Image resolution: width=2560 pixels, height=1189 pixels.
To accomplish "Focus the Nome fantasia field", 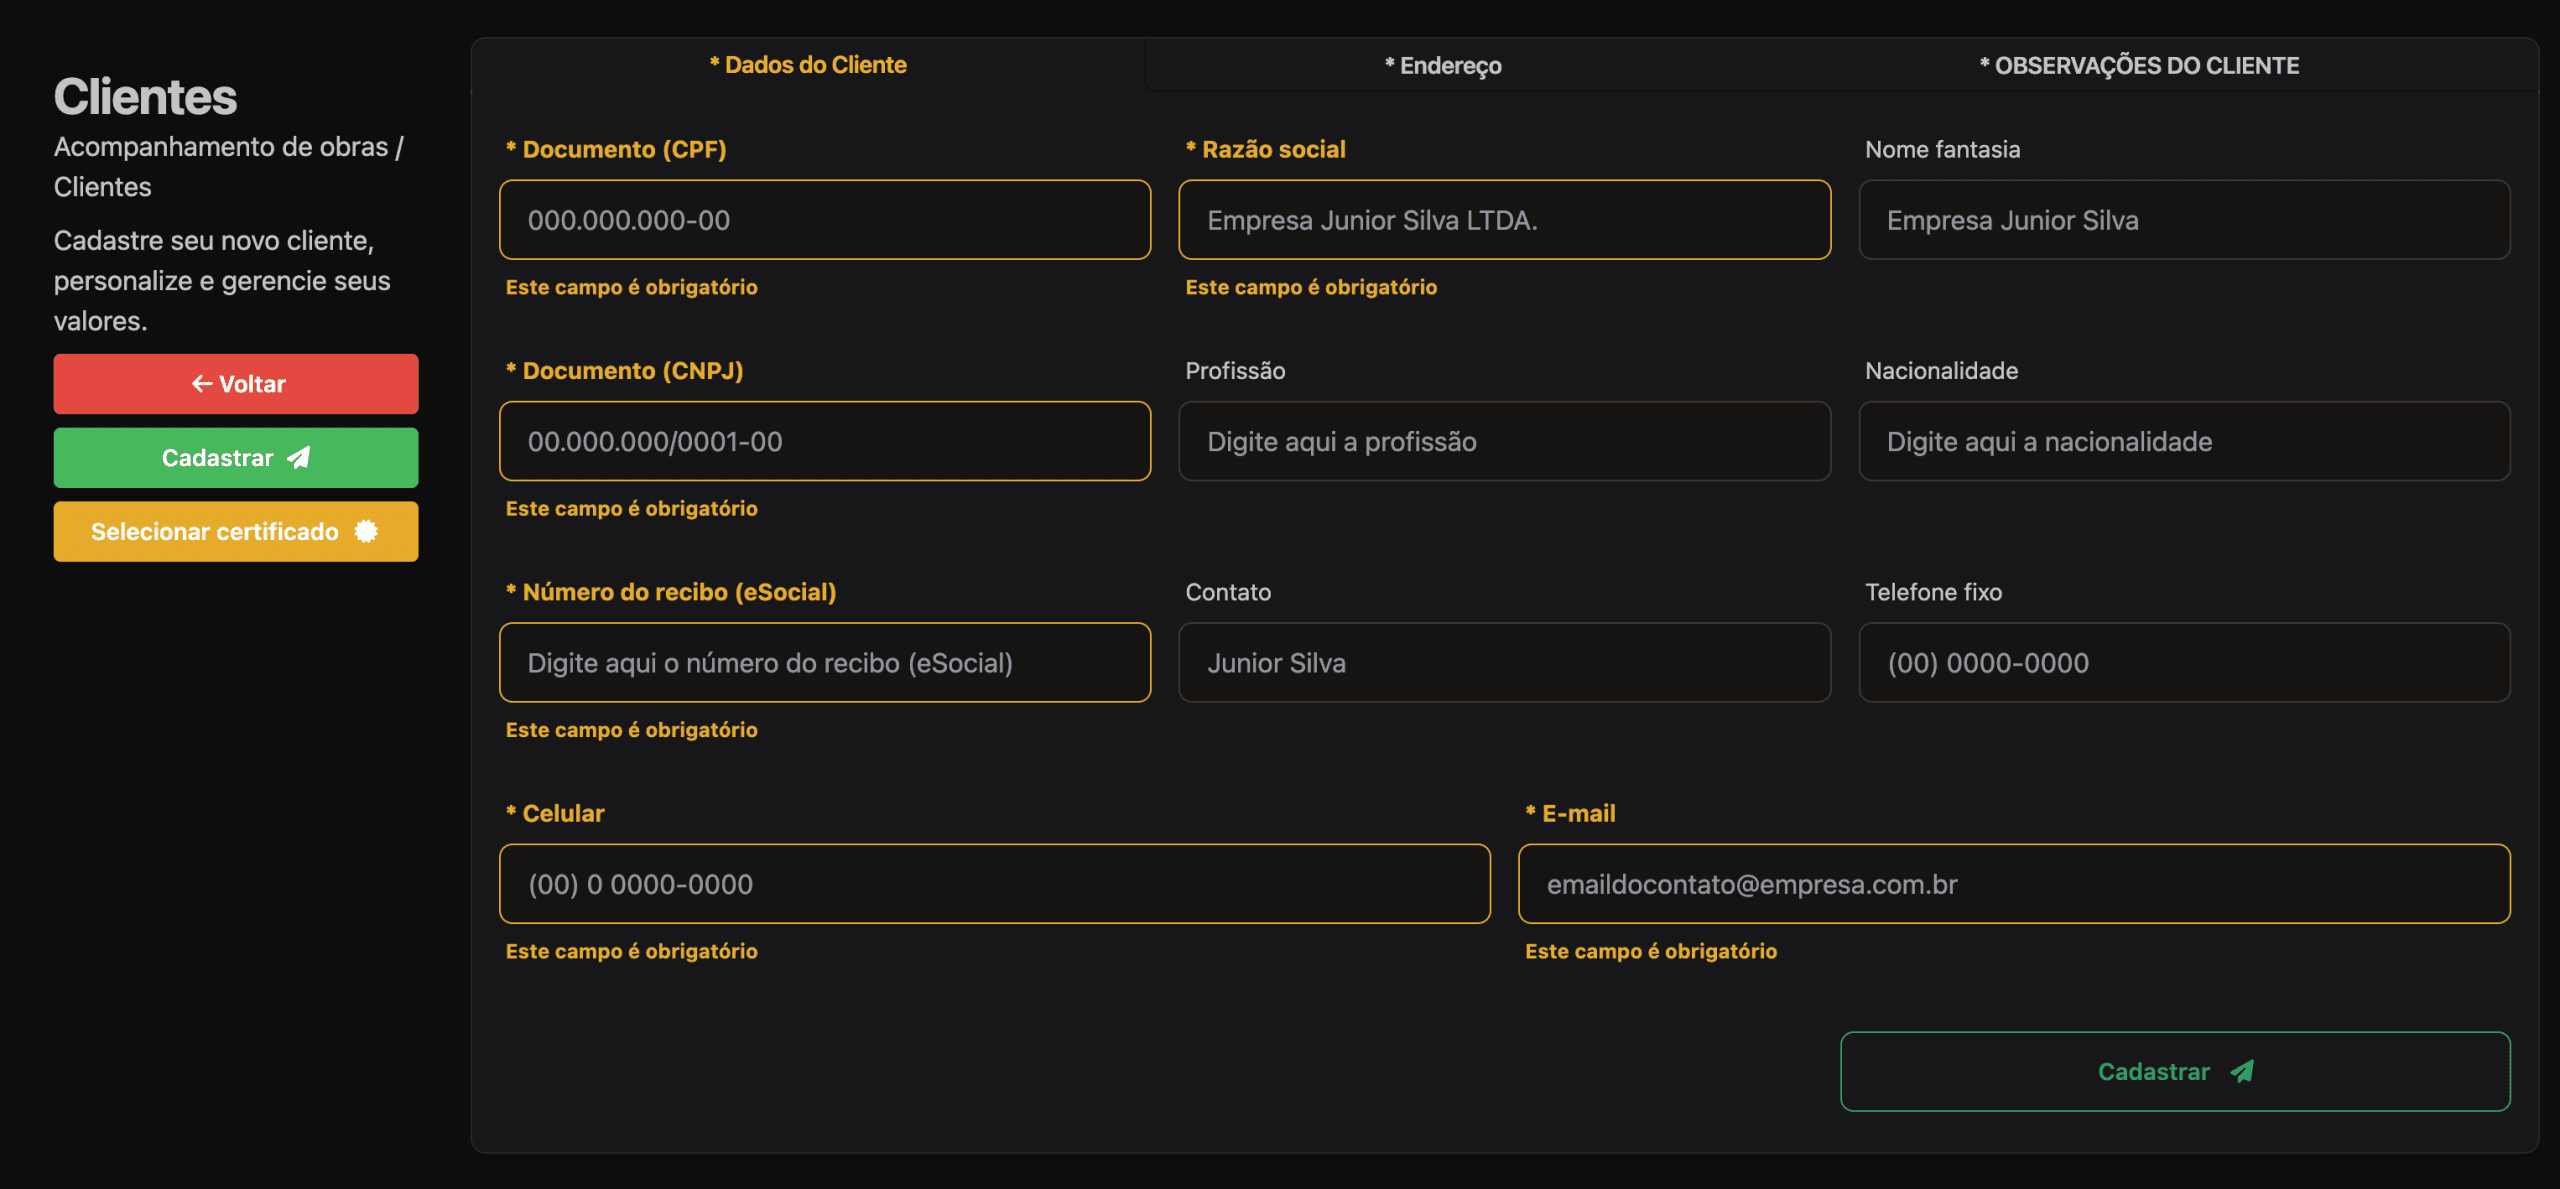I will (2184, 220).
